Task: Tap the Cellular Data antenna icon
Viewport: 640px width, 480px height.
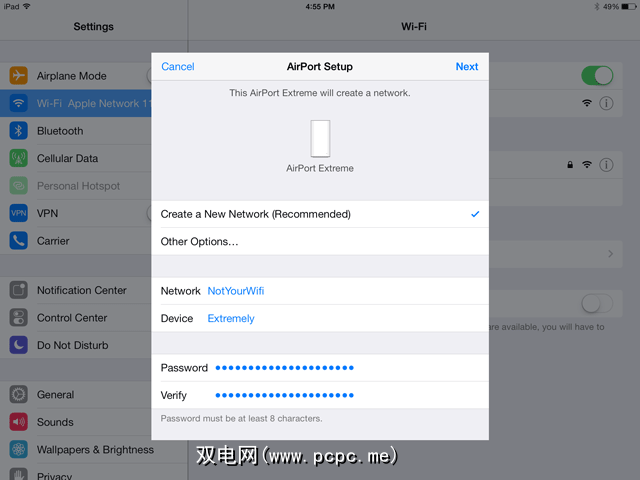Action: click(18, 158)
